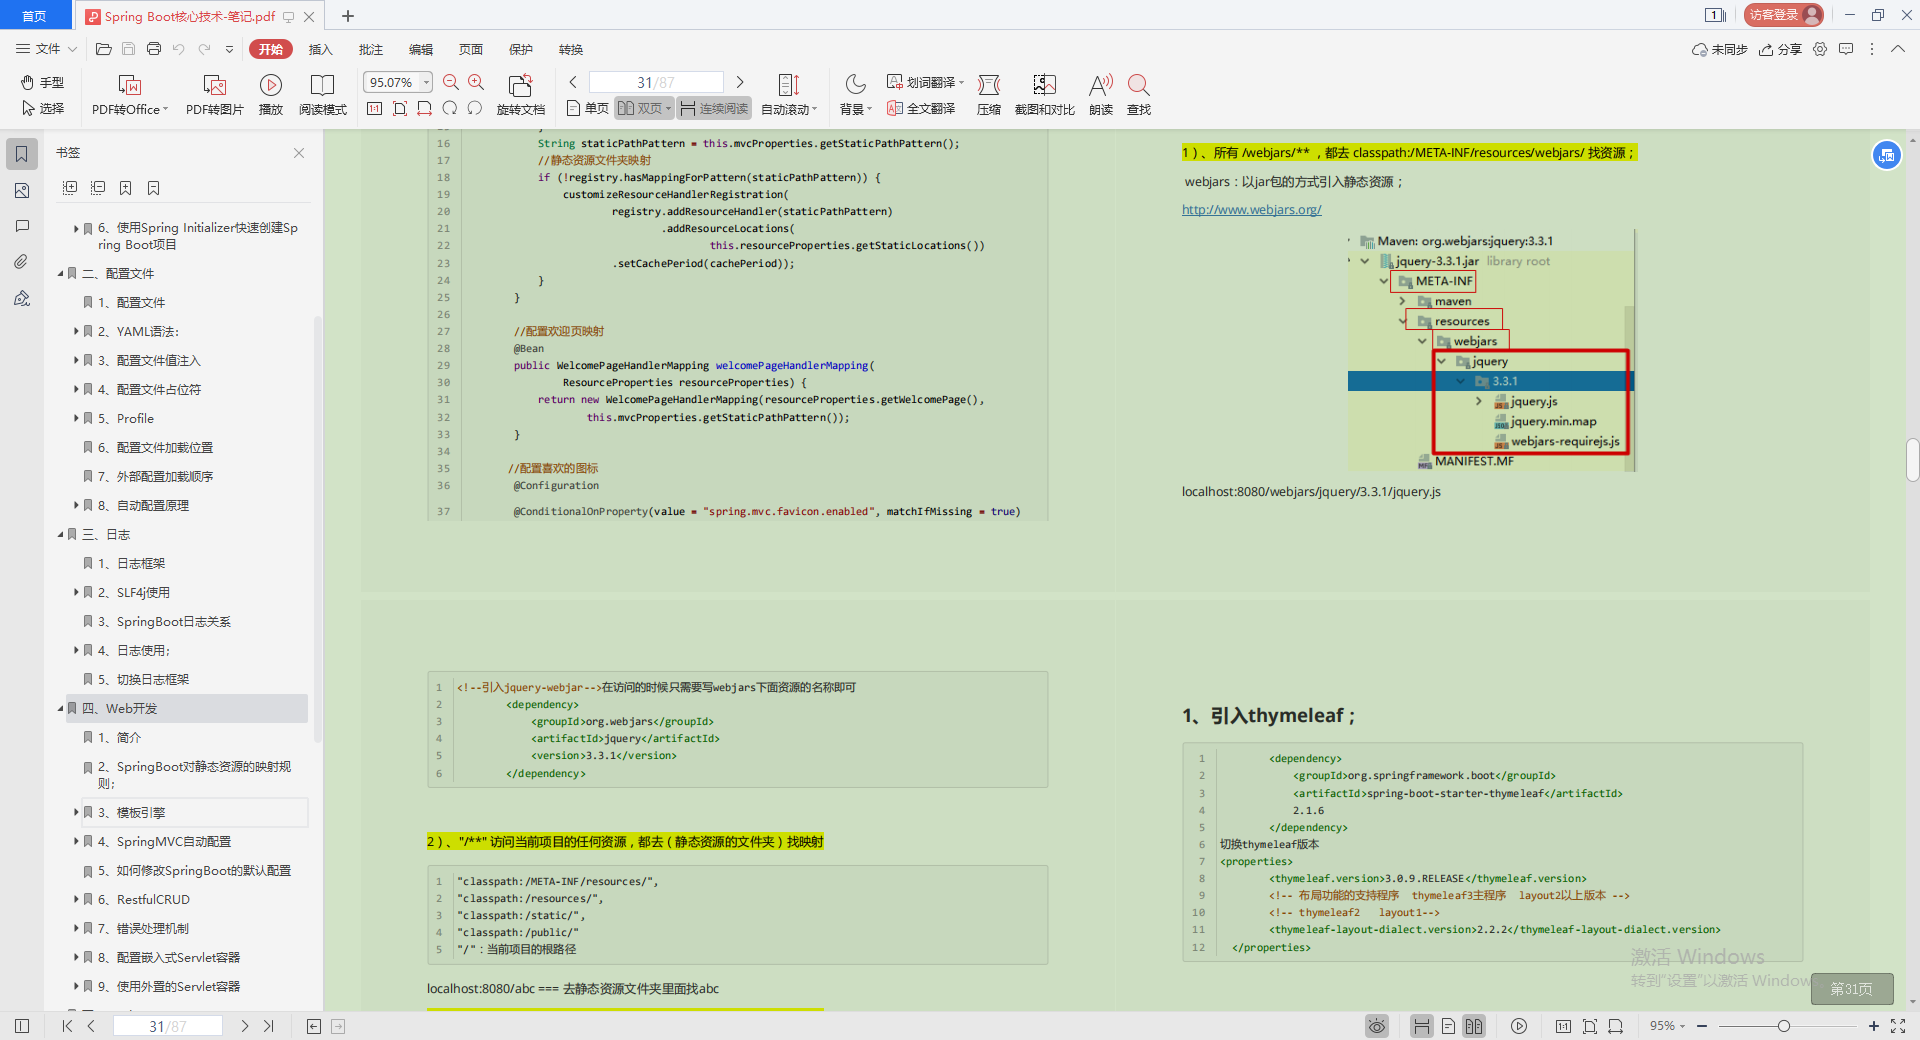Image resolution: width=1920 pixels, height=1040 pixels.
Task: Open thumbnails panel in sidebar
Action: [22, 190]
